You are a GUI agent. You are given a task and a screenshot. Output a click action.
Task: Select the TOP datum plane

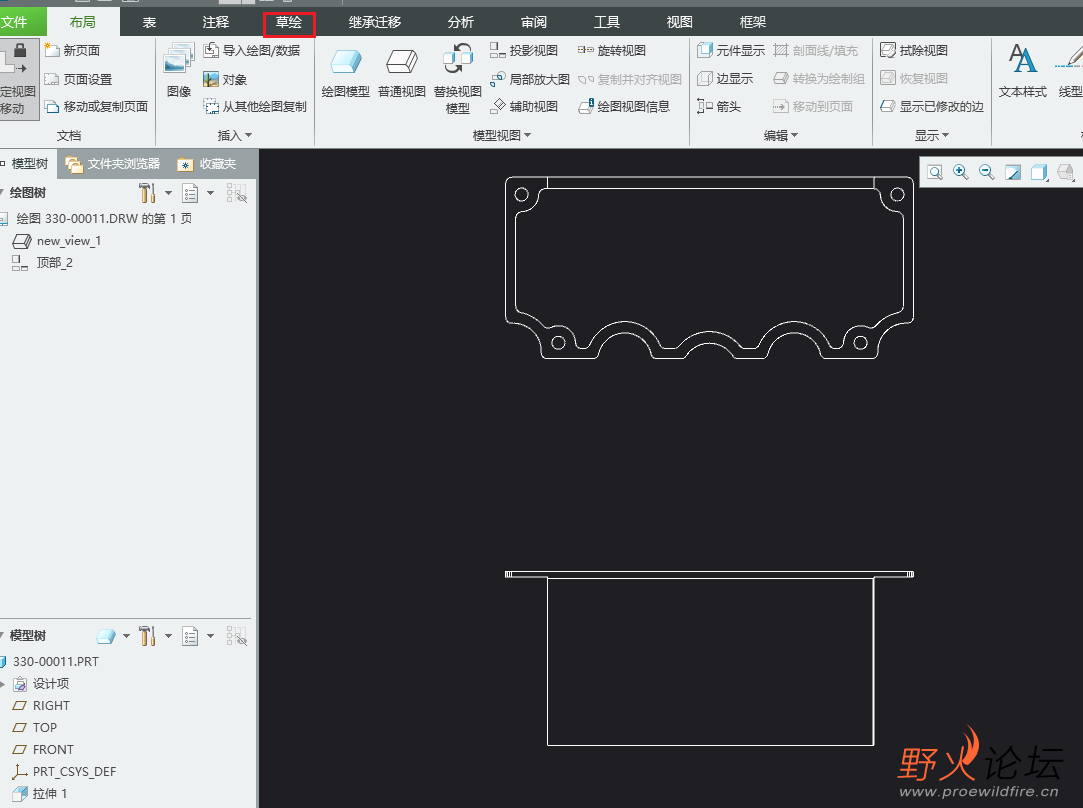[x=35, y=728]
